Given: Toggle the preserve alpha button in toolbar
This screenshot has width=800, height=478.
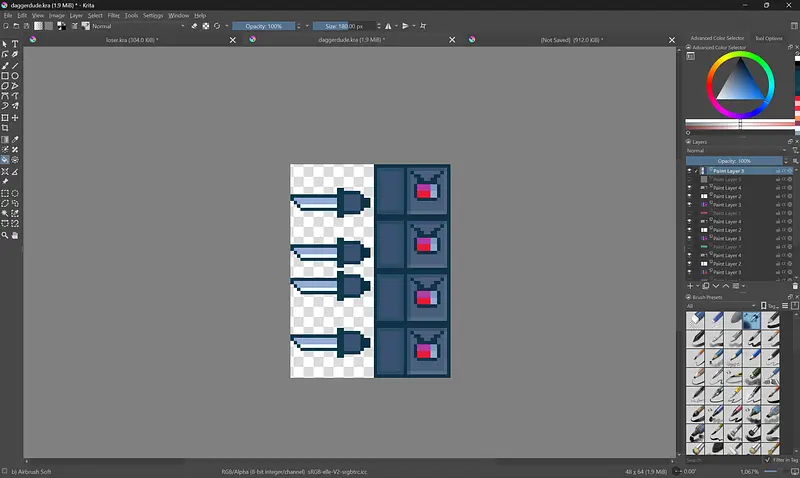Looking at the screenshot, I should coord(206,26).
